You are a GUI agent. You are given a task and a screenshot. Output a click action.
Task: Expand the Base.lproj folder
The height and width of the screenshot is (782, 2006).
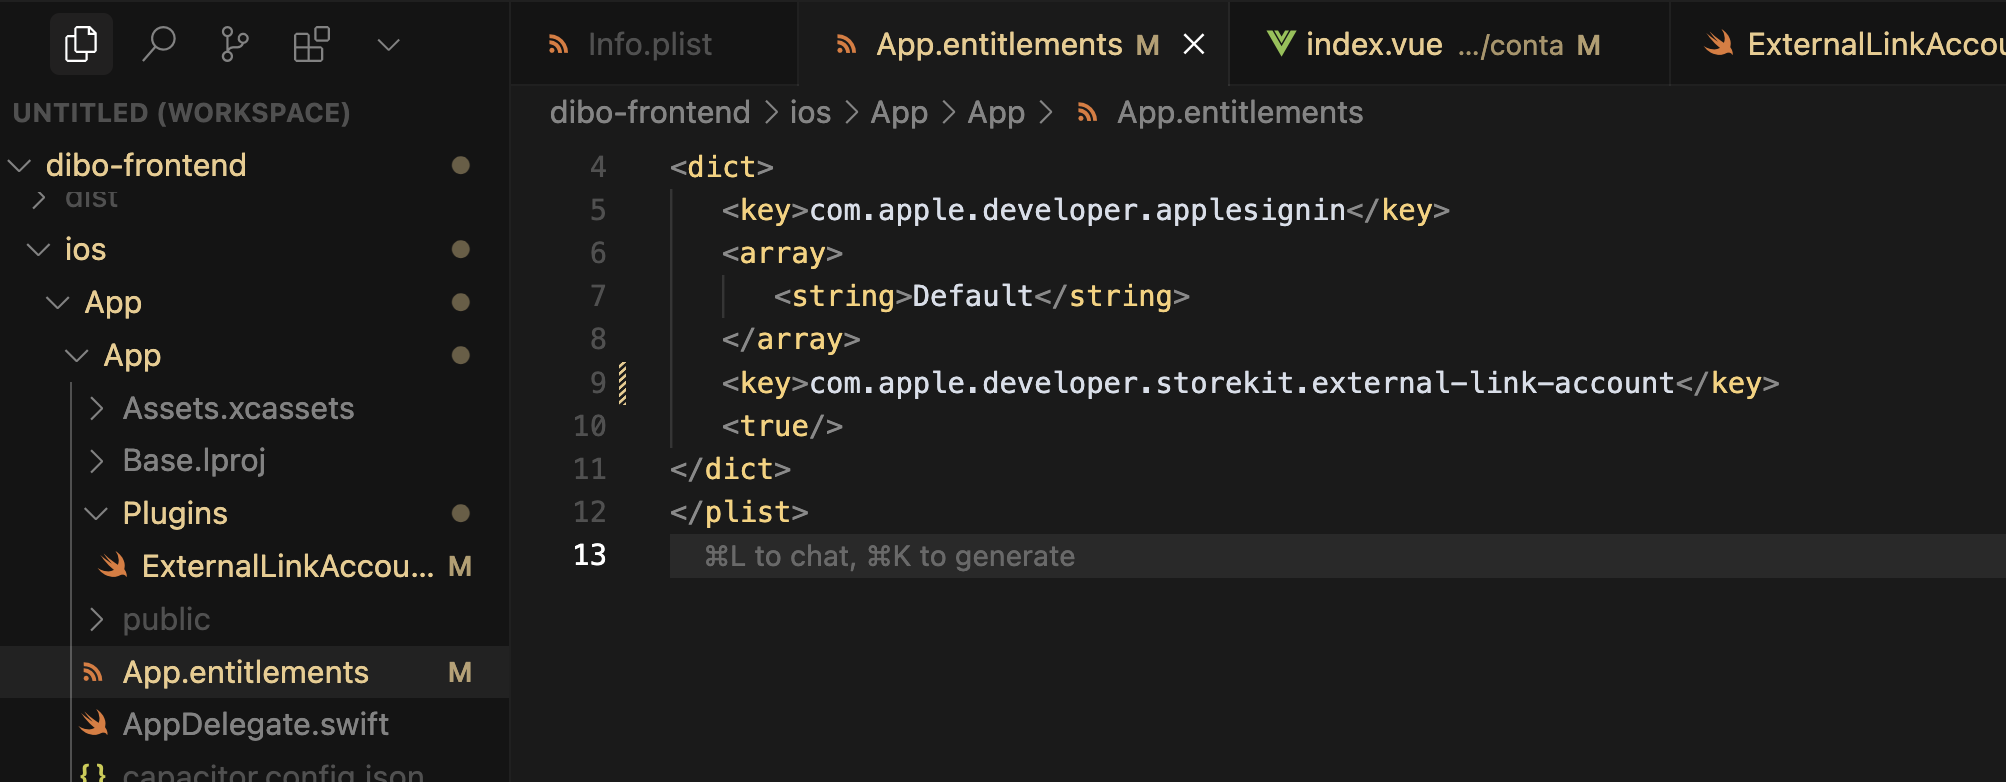pyautogui.click(x=194, y=460)
